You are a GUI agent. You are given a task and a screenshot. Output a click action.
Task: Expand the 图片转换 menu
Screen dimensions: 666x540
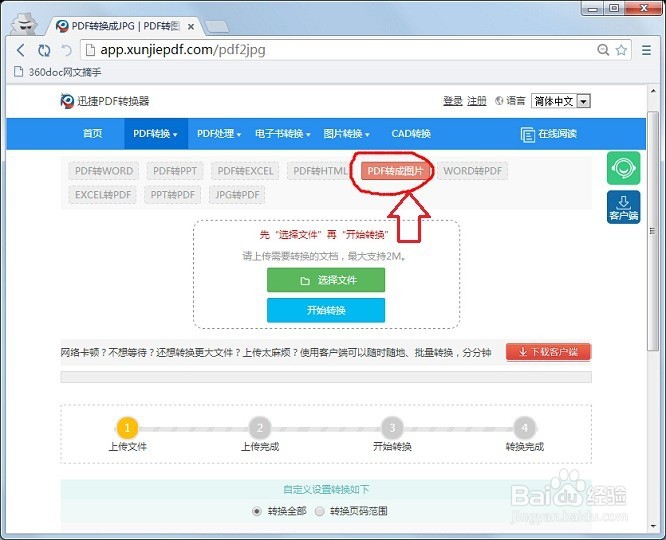(346, 134)
